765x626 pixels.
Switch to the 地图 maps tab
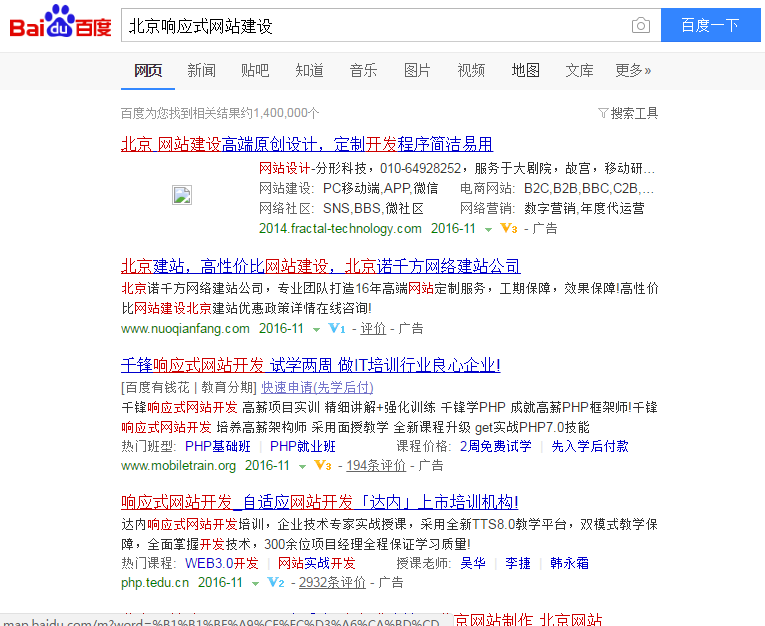click(x=525, y=70)
